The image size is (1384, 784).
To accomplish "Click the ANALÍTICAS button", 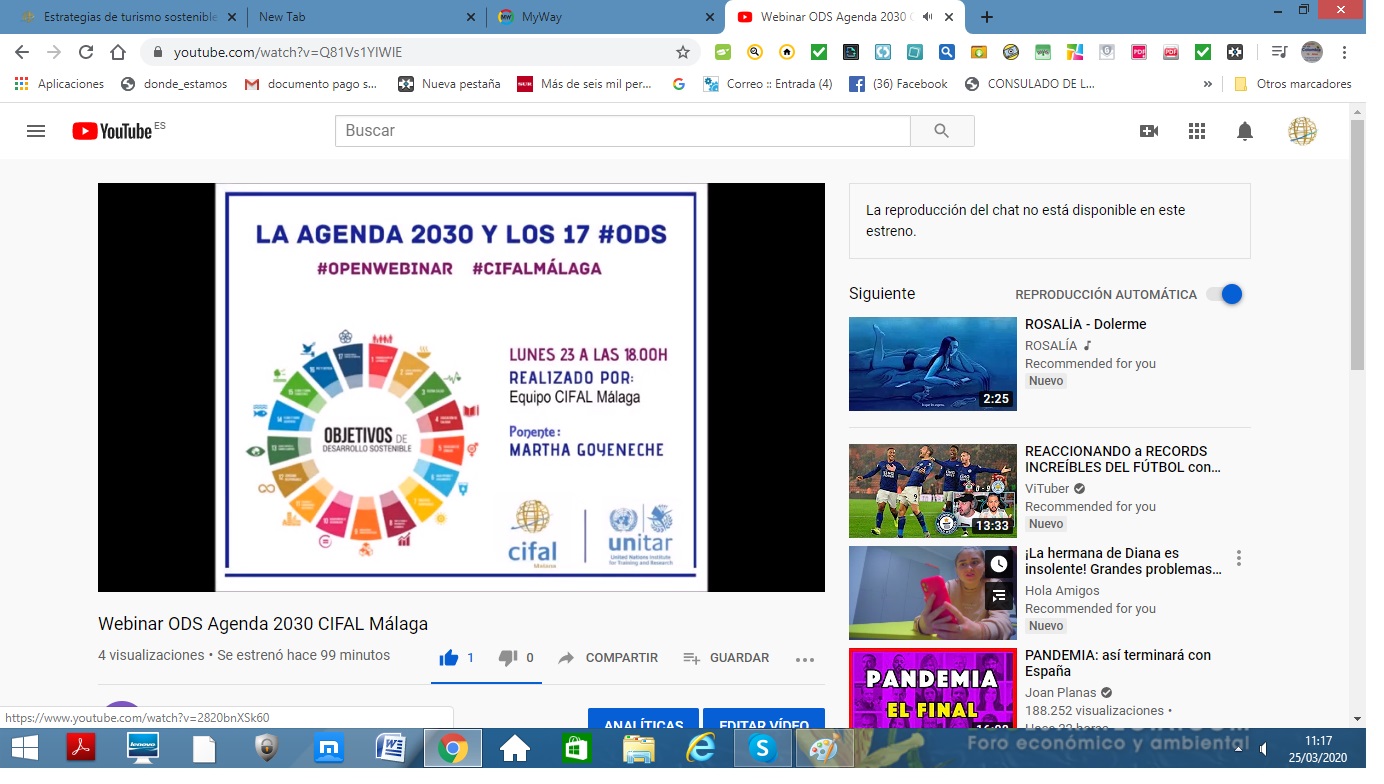I will [x=643, y=720].
